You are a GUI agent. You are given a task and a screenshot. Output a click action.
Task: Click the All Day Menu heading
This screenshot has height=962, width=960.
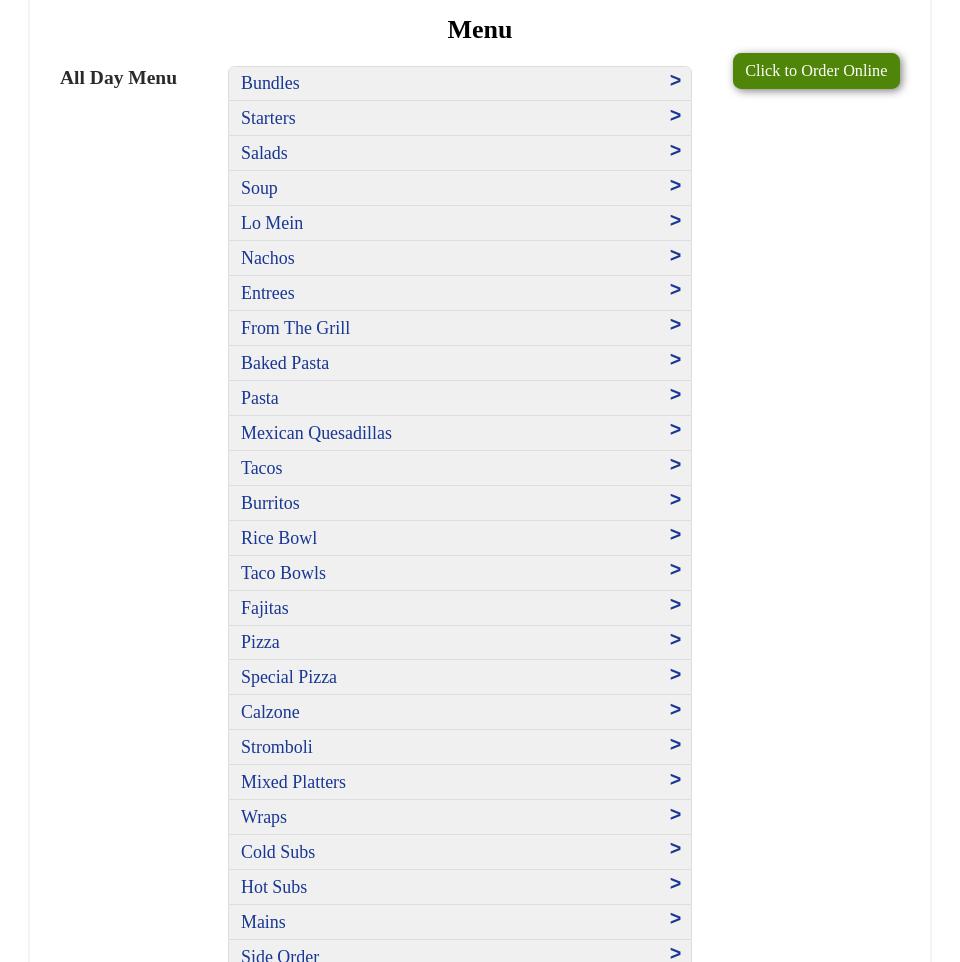118,78
